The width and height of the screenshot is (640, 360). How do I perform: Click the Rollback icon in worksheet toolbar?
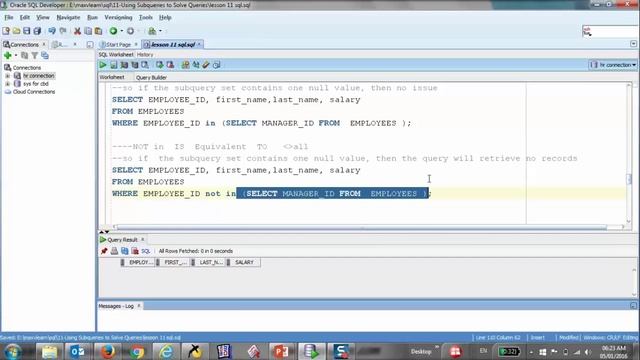170,65
